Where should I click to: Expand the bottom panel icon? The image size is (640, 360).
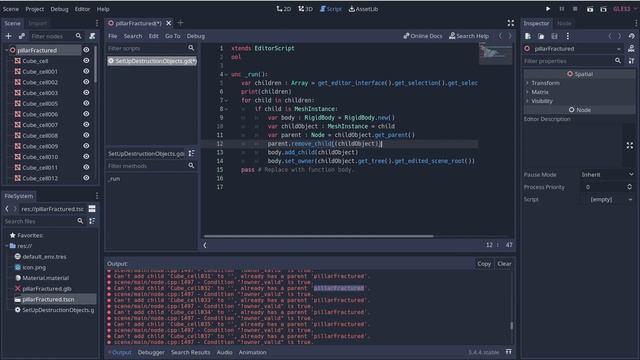point(509,351)
